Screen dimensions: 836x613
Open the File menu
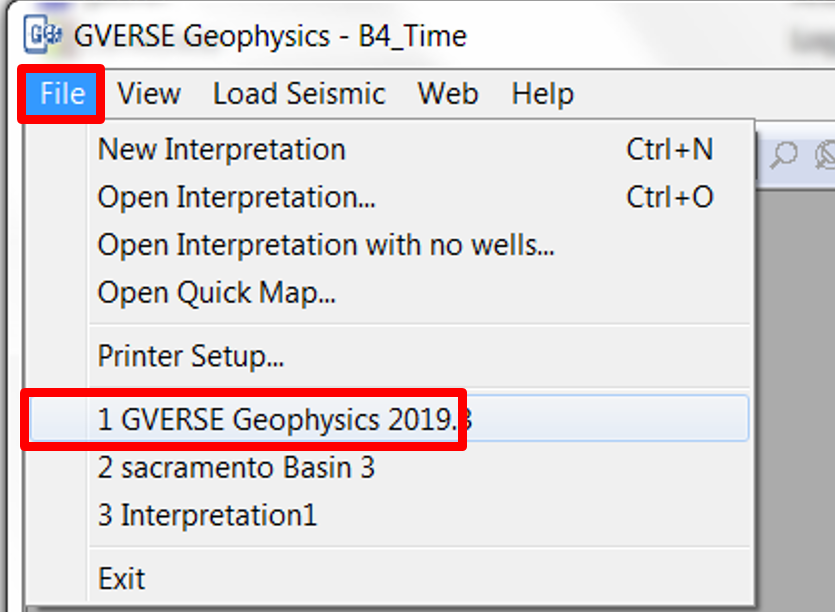(62, 94)
